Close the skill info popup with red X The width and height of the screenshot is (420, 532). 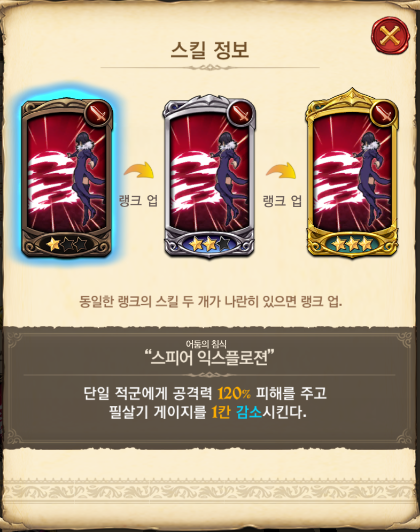(x=390, y=35)
